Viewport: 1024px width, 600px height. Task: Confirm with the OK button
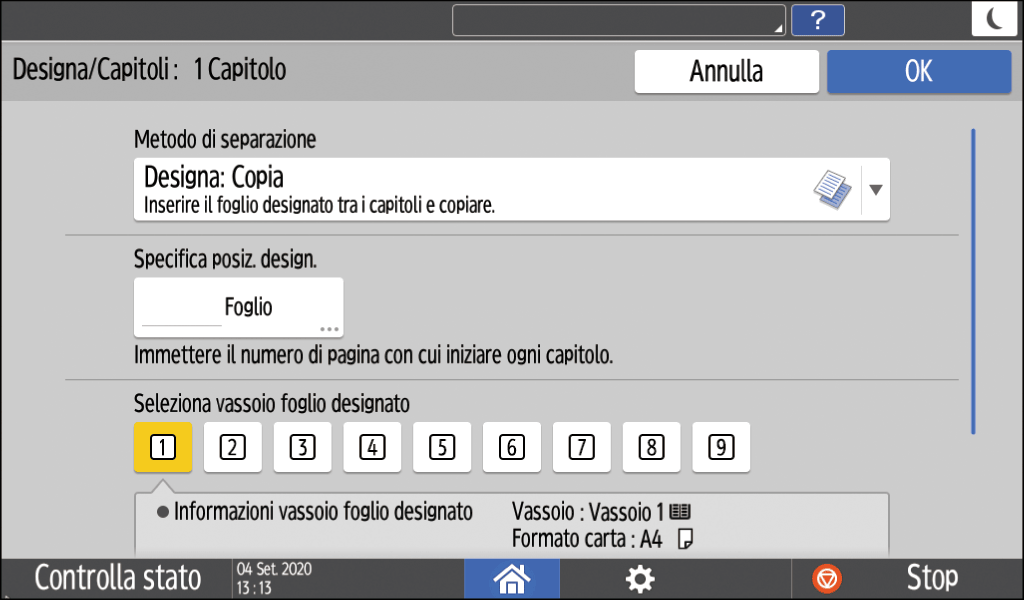click(x=918, y=72)
